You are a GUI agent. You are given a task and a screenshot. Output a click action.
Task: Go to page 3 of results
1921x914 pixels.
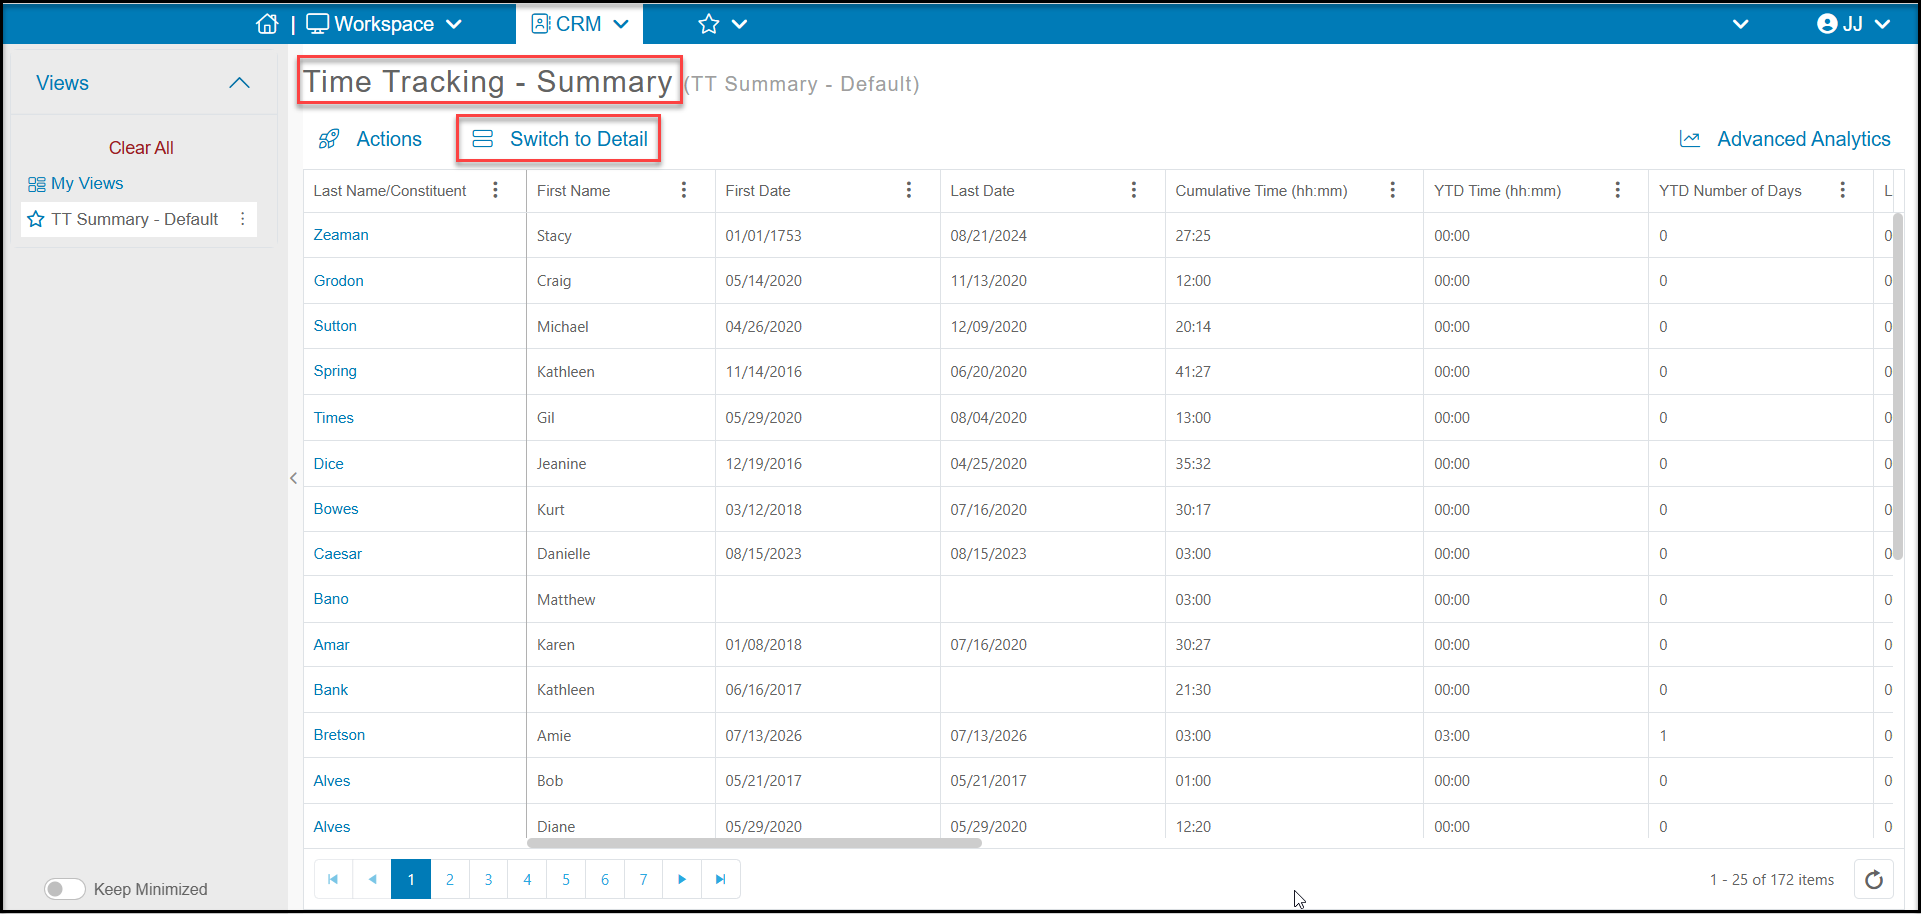489,879
